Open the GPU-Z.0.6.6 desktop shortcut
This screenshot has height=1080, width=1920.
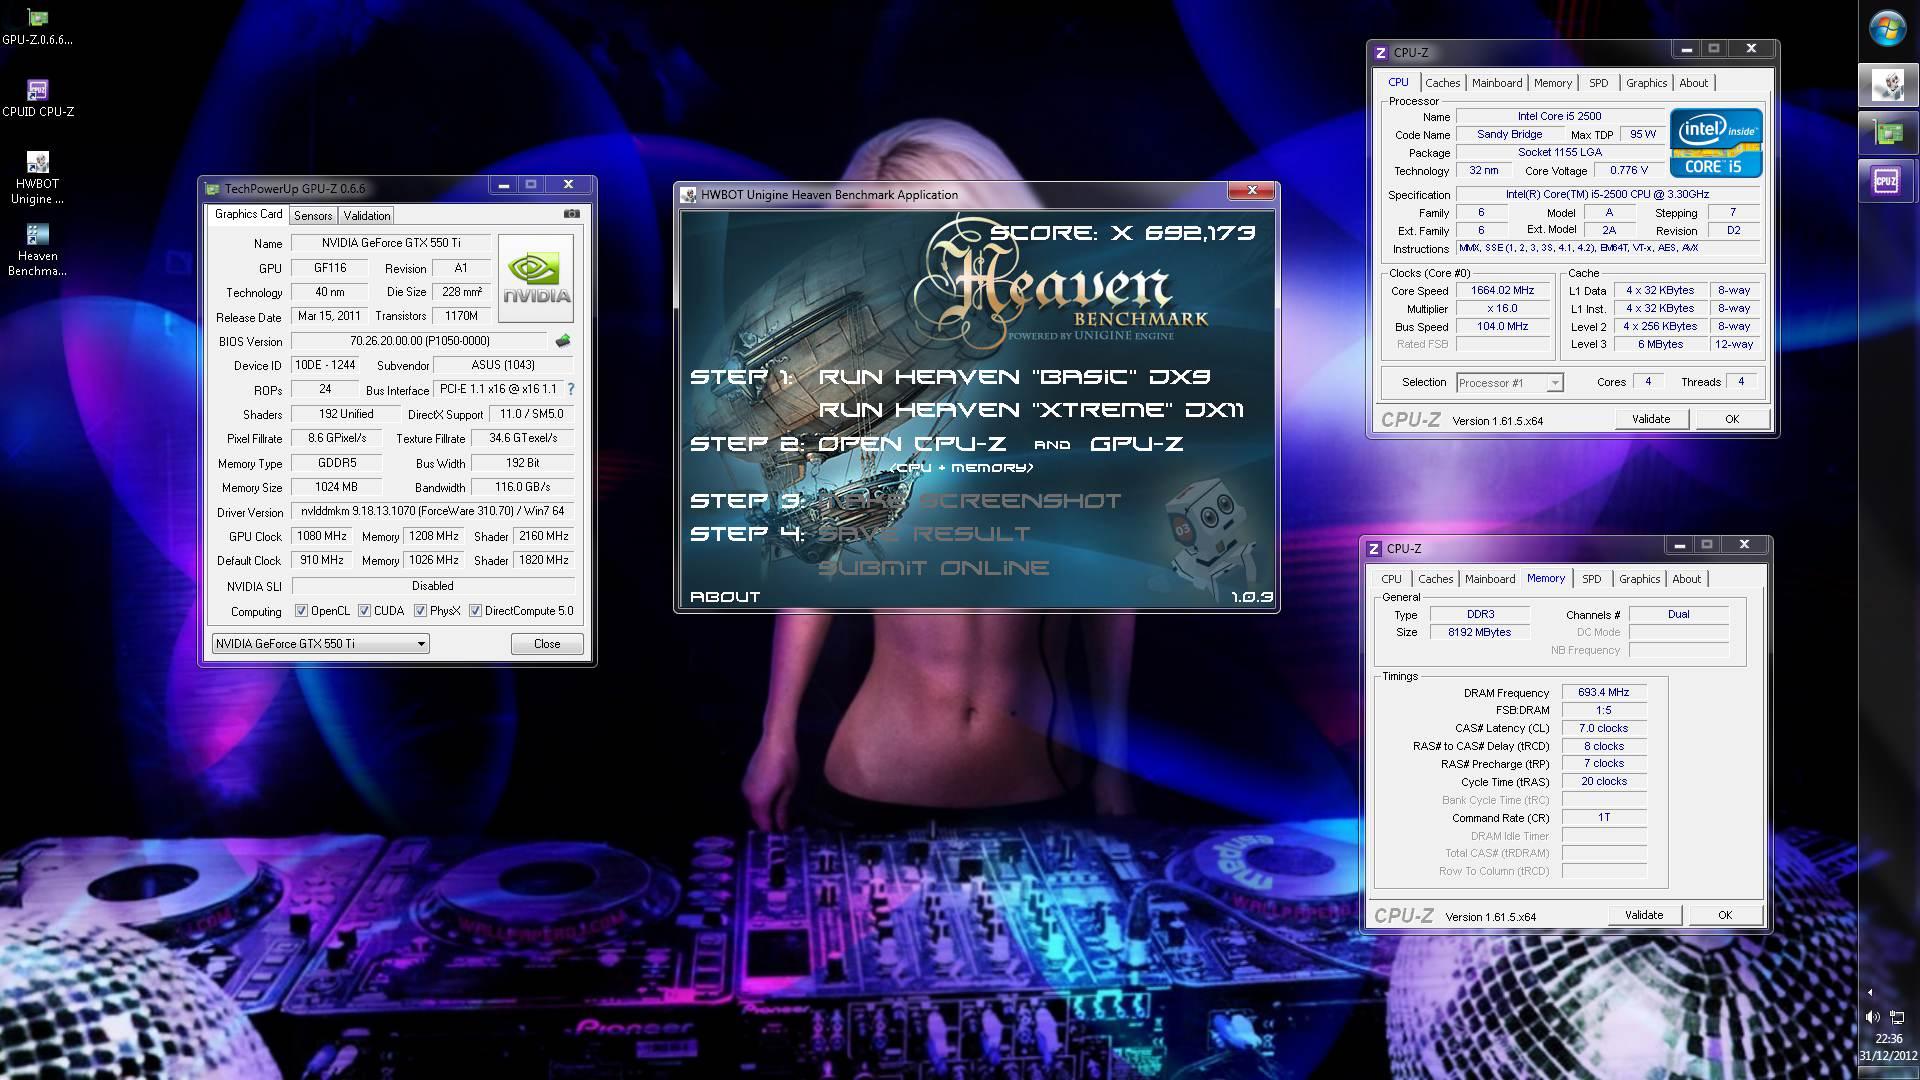point(37,27)
